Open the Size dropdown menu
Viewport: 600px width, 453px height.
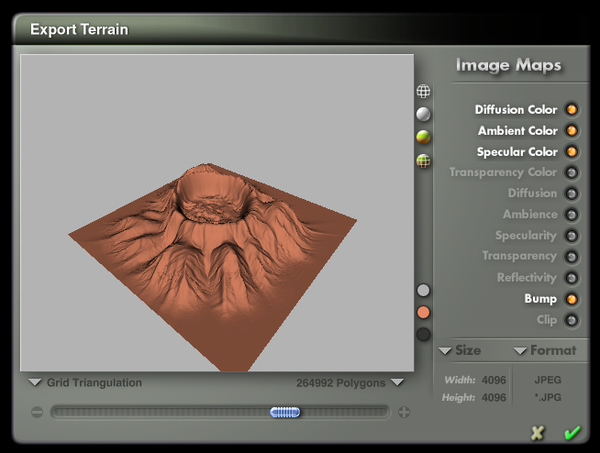coord(460,350)
